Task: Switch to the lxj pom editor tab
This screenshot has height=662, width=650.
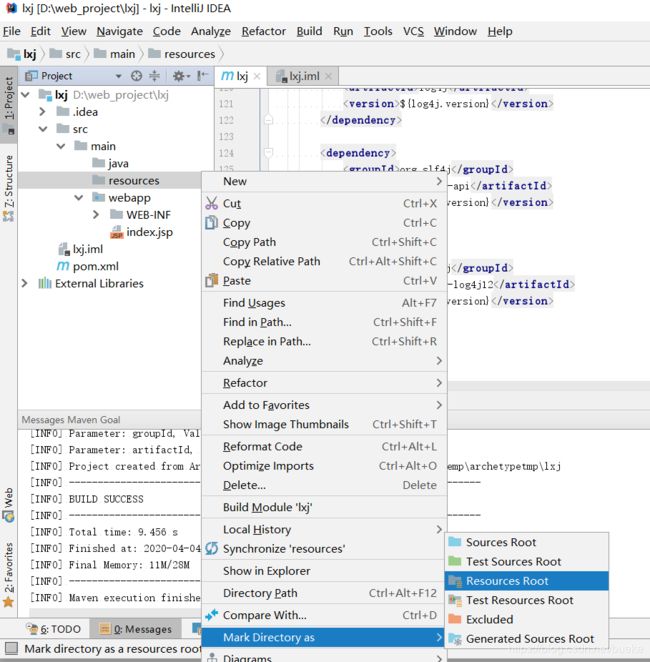Action: (241, 76)
